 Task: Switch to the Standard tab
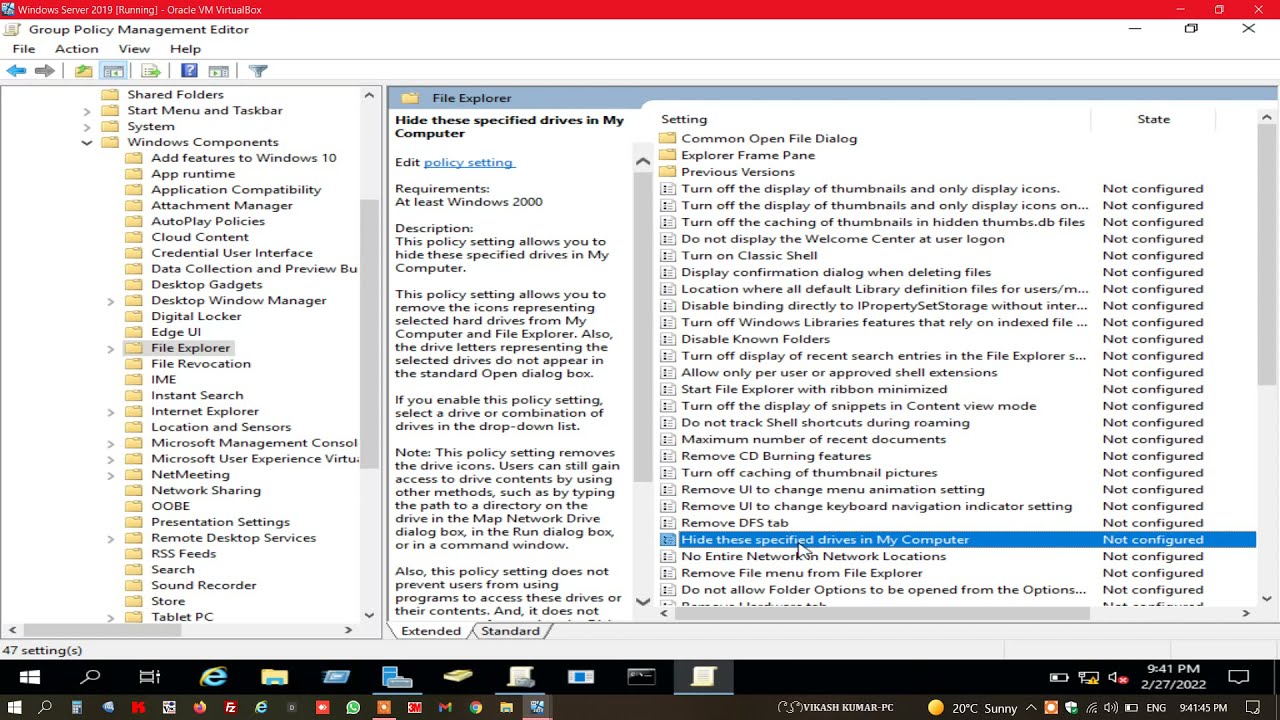click(x=510, y=631)
